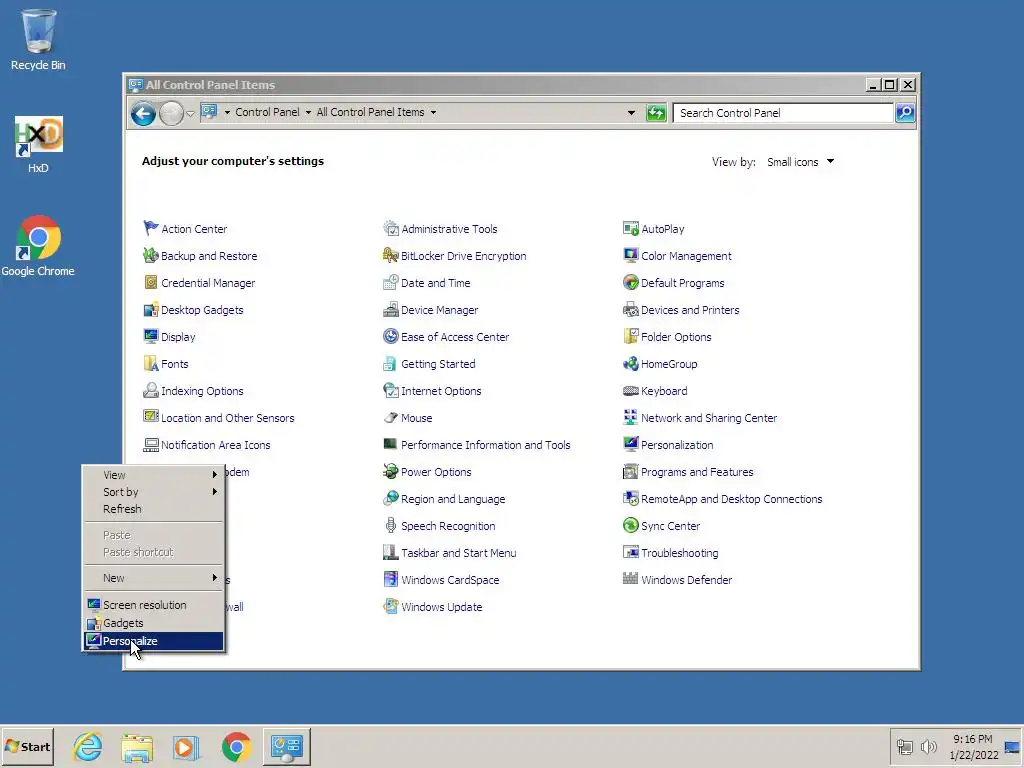This screenshot has height=768, width=1024.
Task: Expand dropdown arrow after All Control Panel Items
Action: [433, 112]
